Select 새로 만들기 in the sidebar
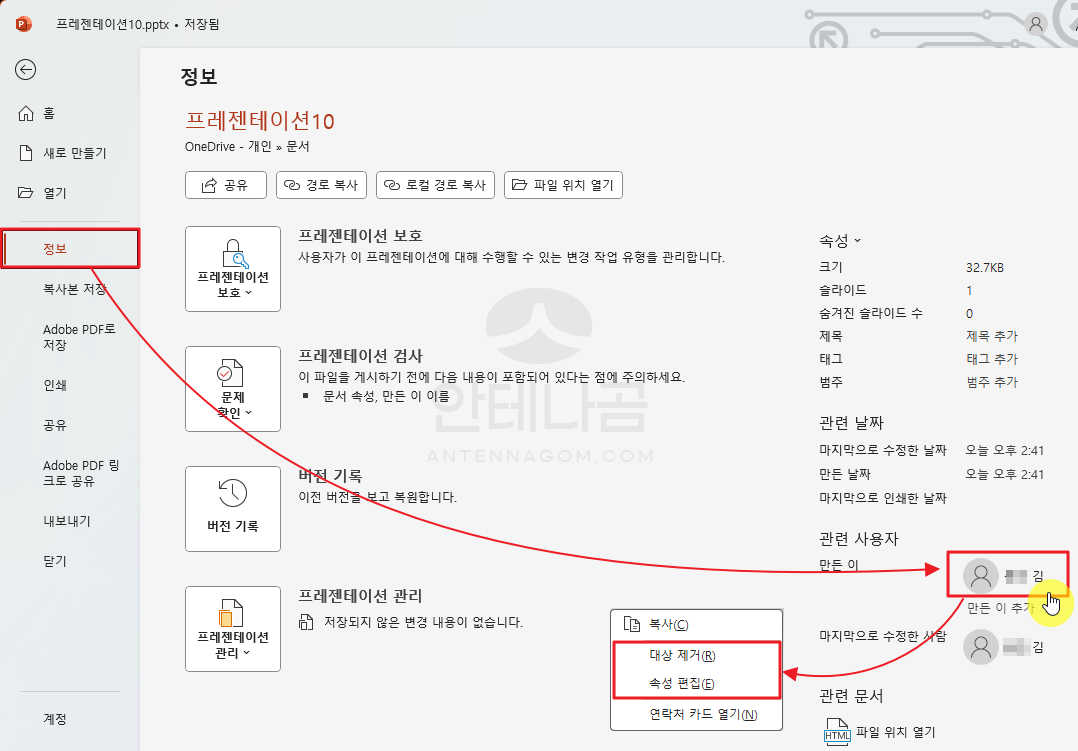Screen dimensions: 1078x751 click(x=63, y=153)
